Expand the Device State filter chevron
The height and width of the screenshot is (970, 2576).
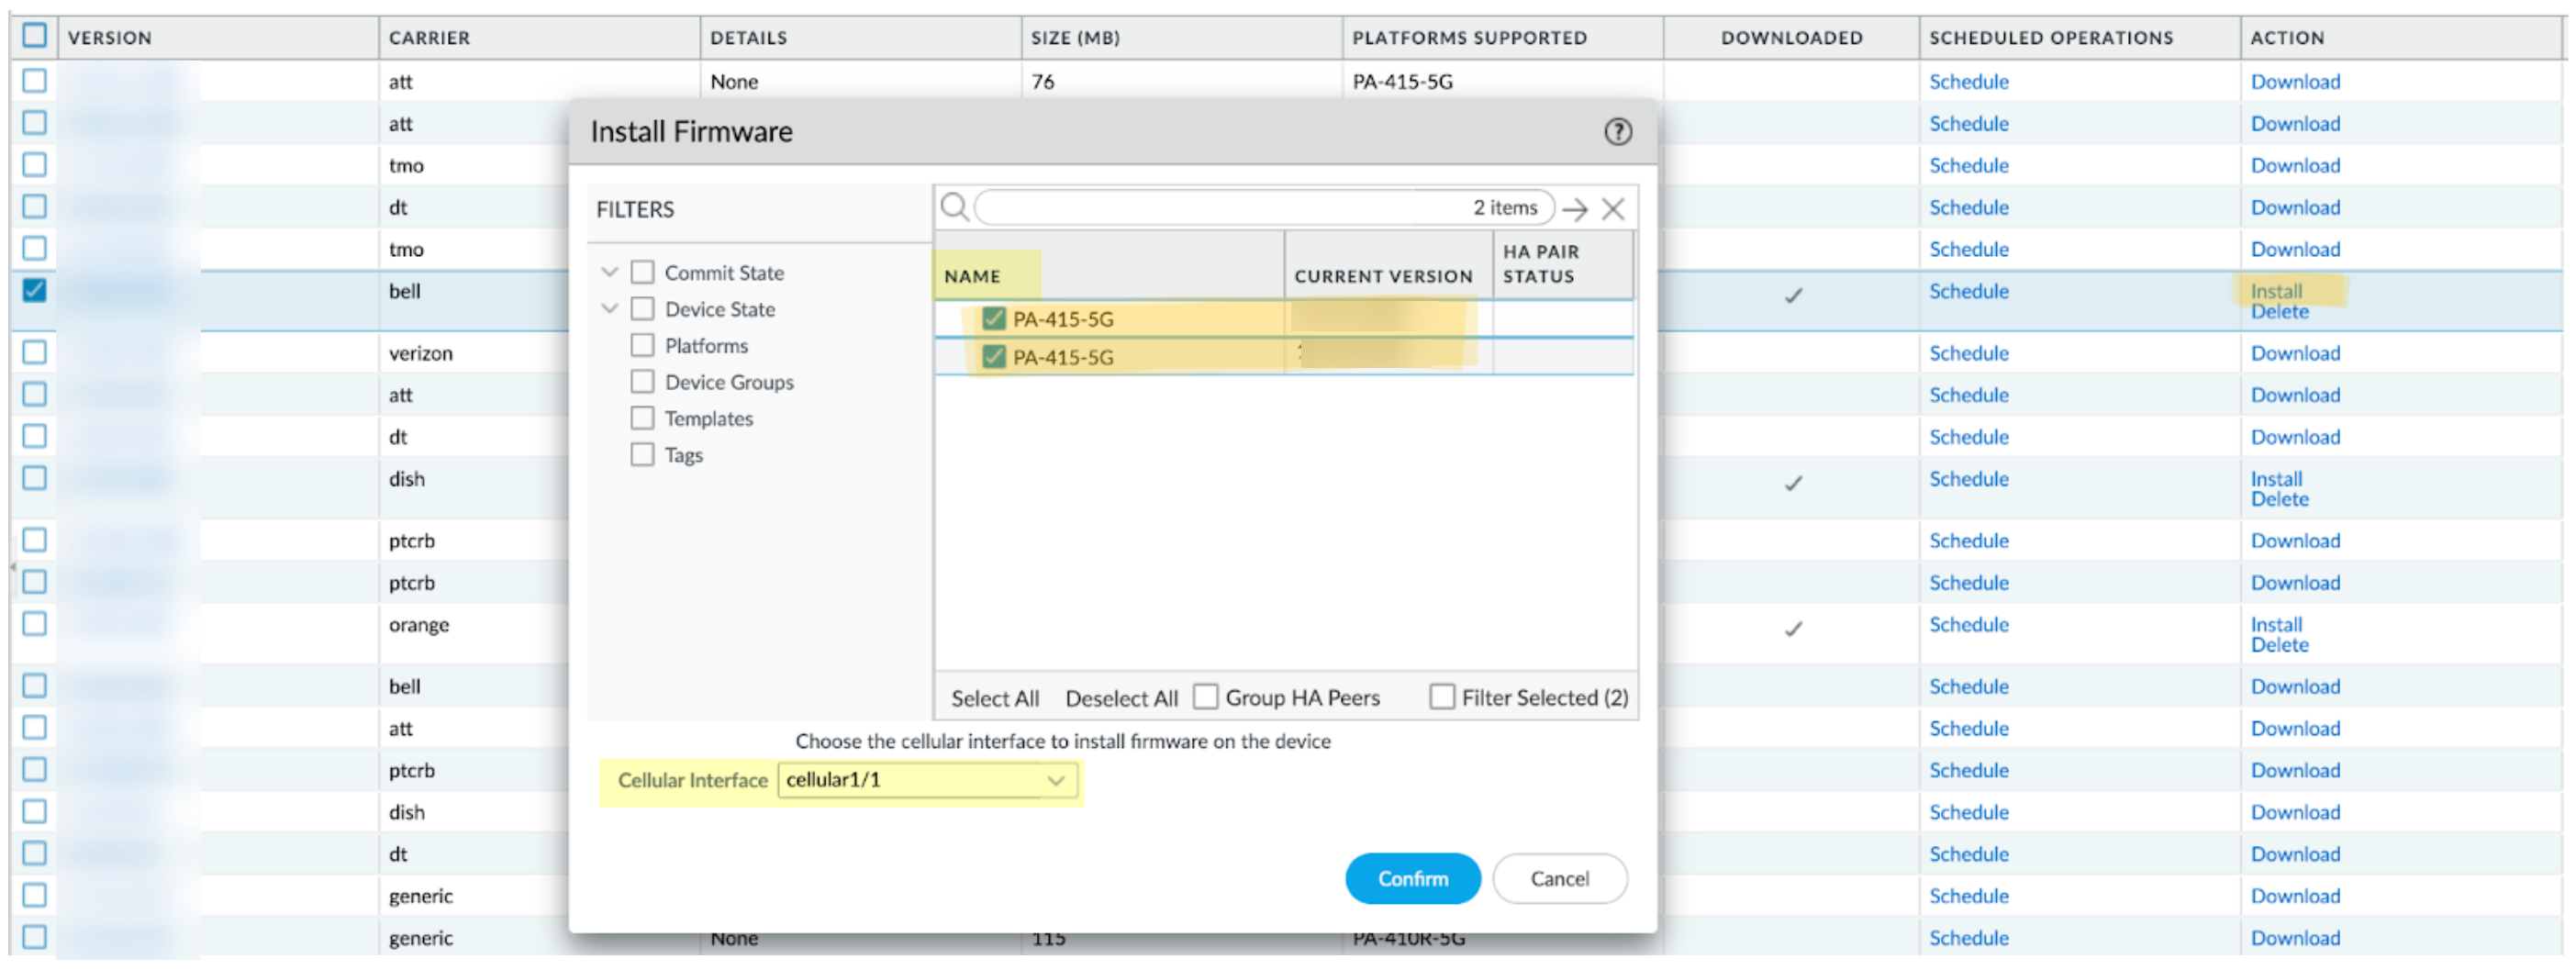(609, 309)
